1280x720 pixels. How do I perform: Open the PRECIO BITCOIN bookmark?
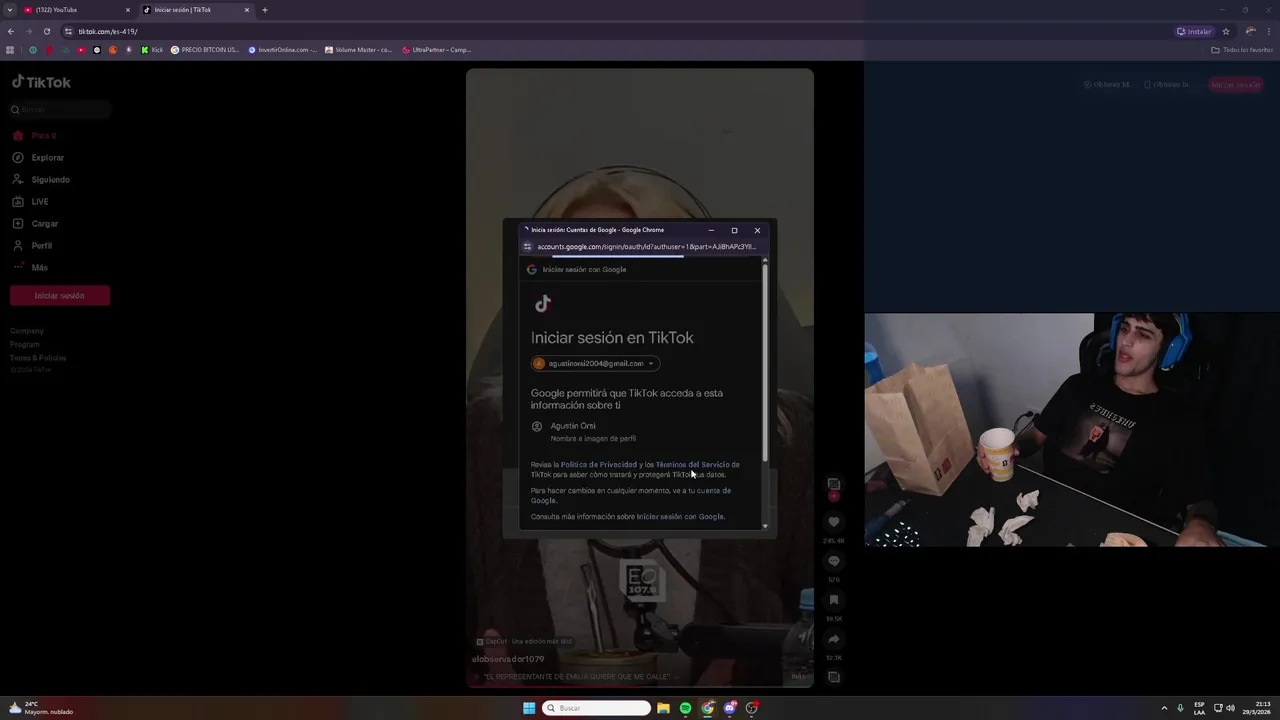point(205,50)
